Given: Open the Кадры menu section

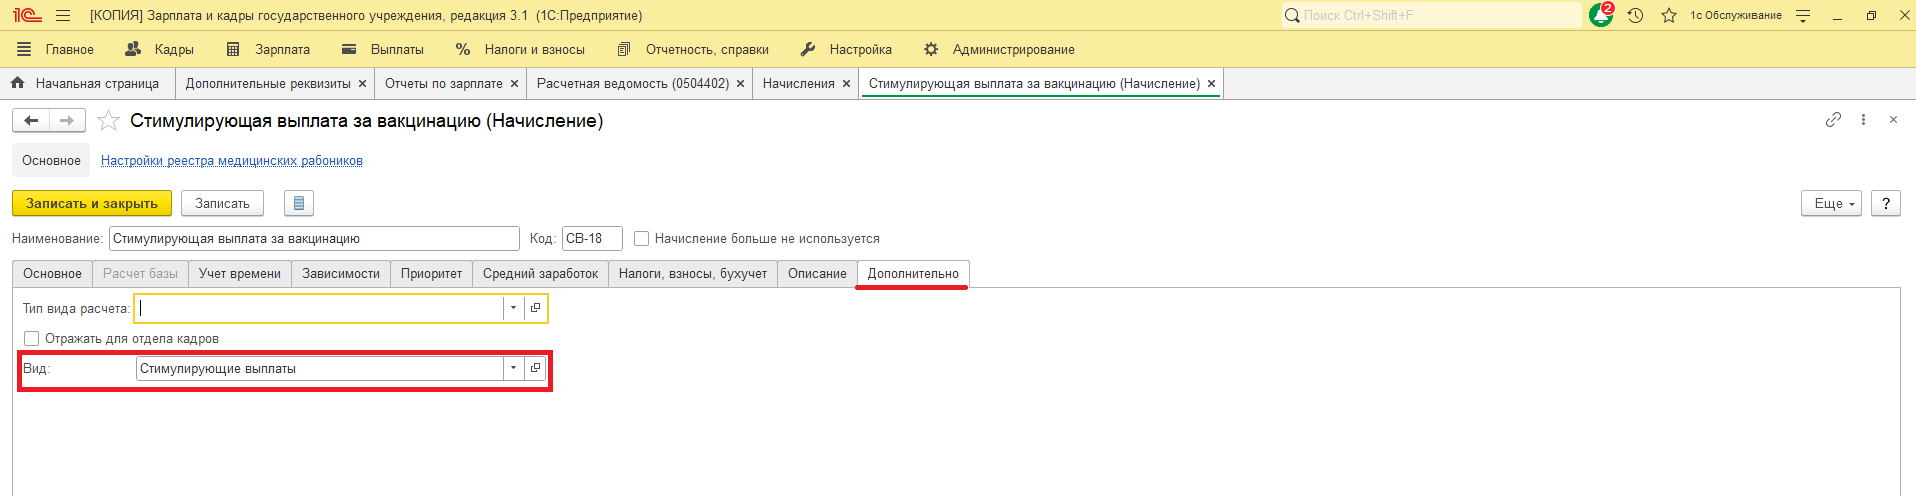Looking at the screenshot, I should click(x=160, y=49).
